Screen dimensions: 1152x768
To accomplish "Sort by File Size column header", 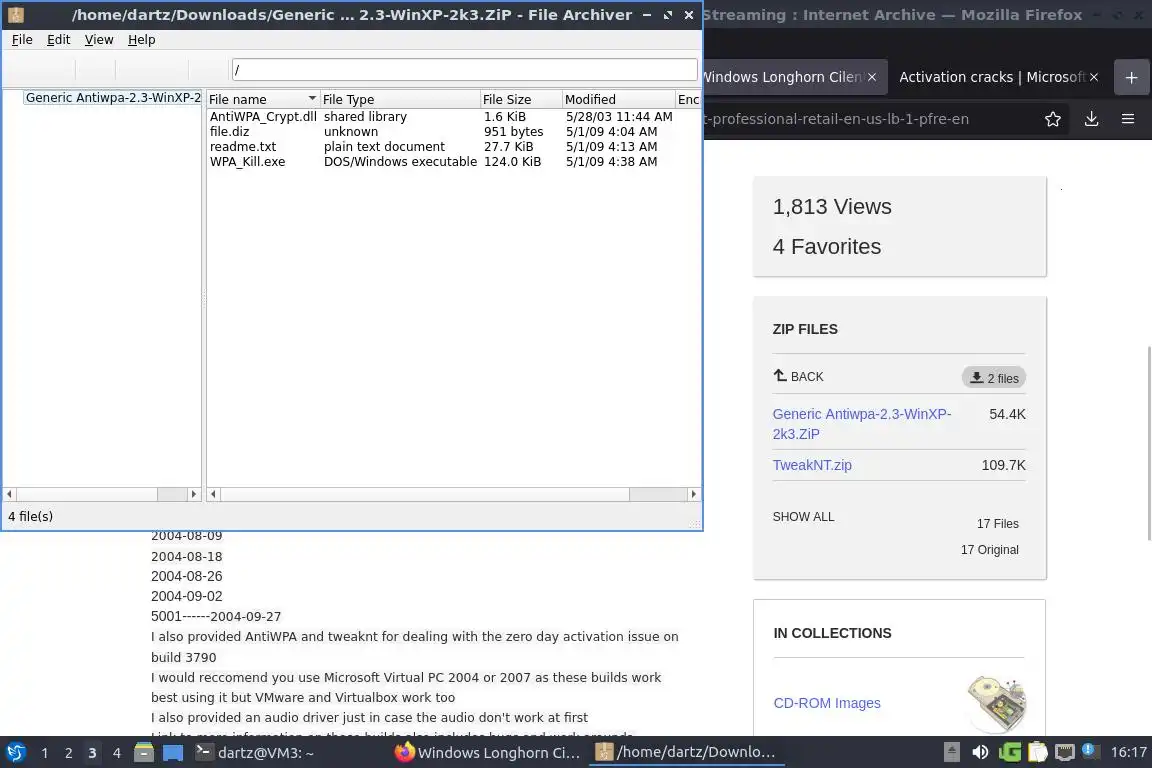I will pos(522,99).
